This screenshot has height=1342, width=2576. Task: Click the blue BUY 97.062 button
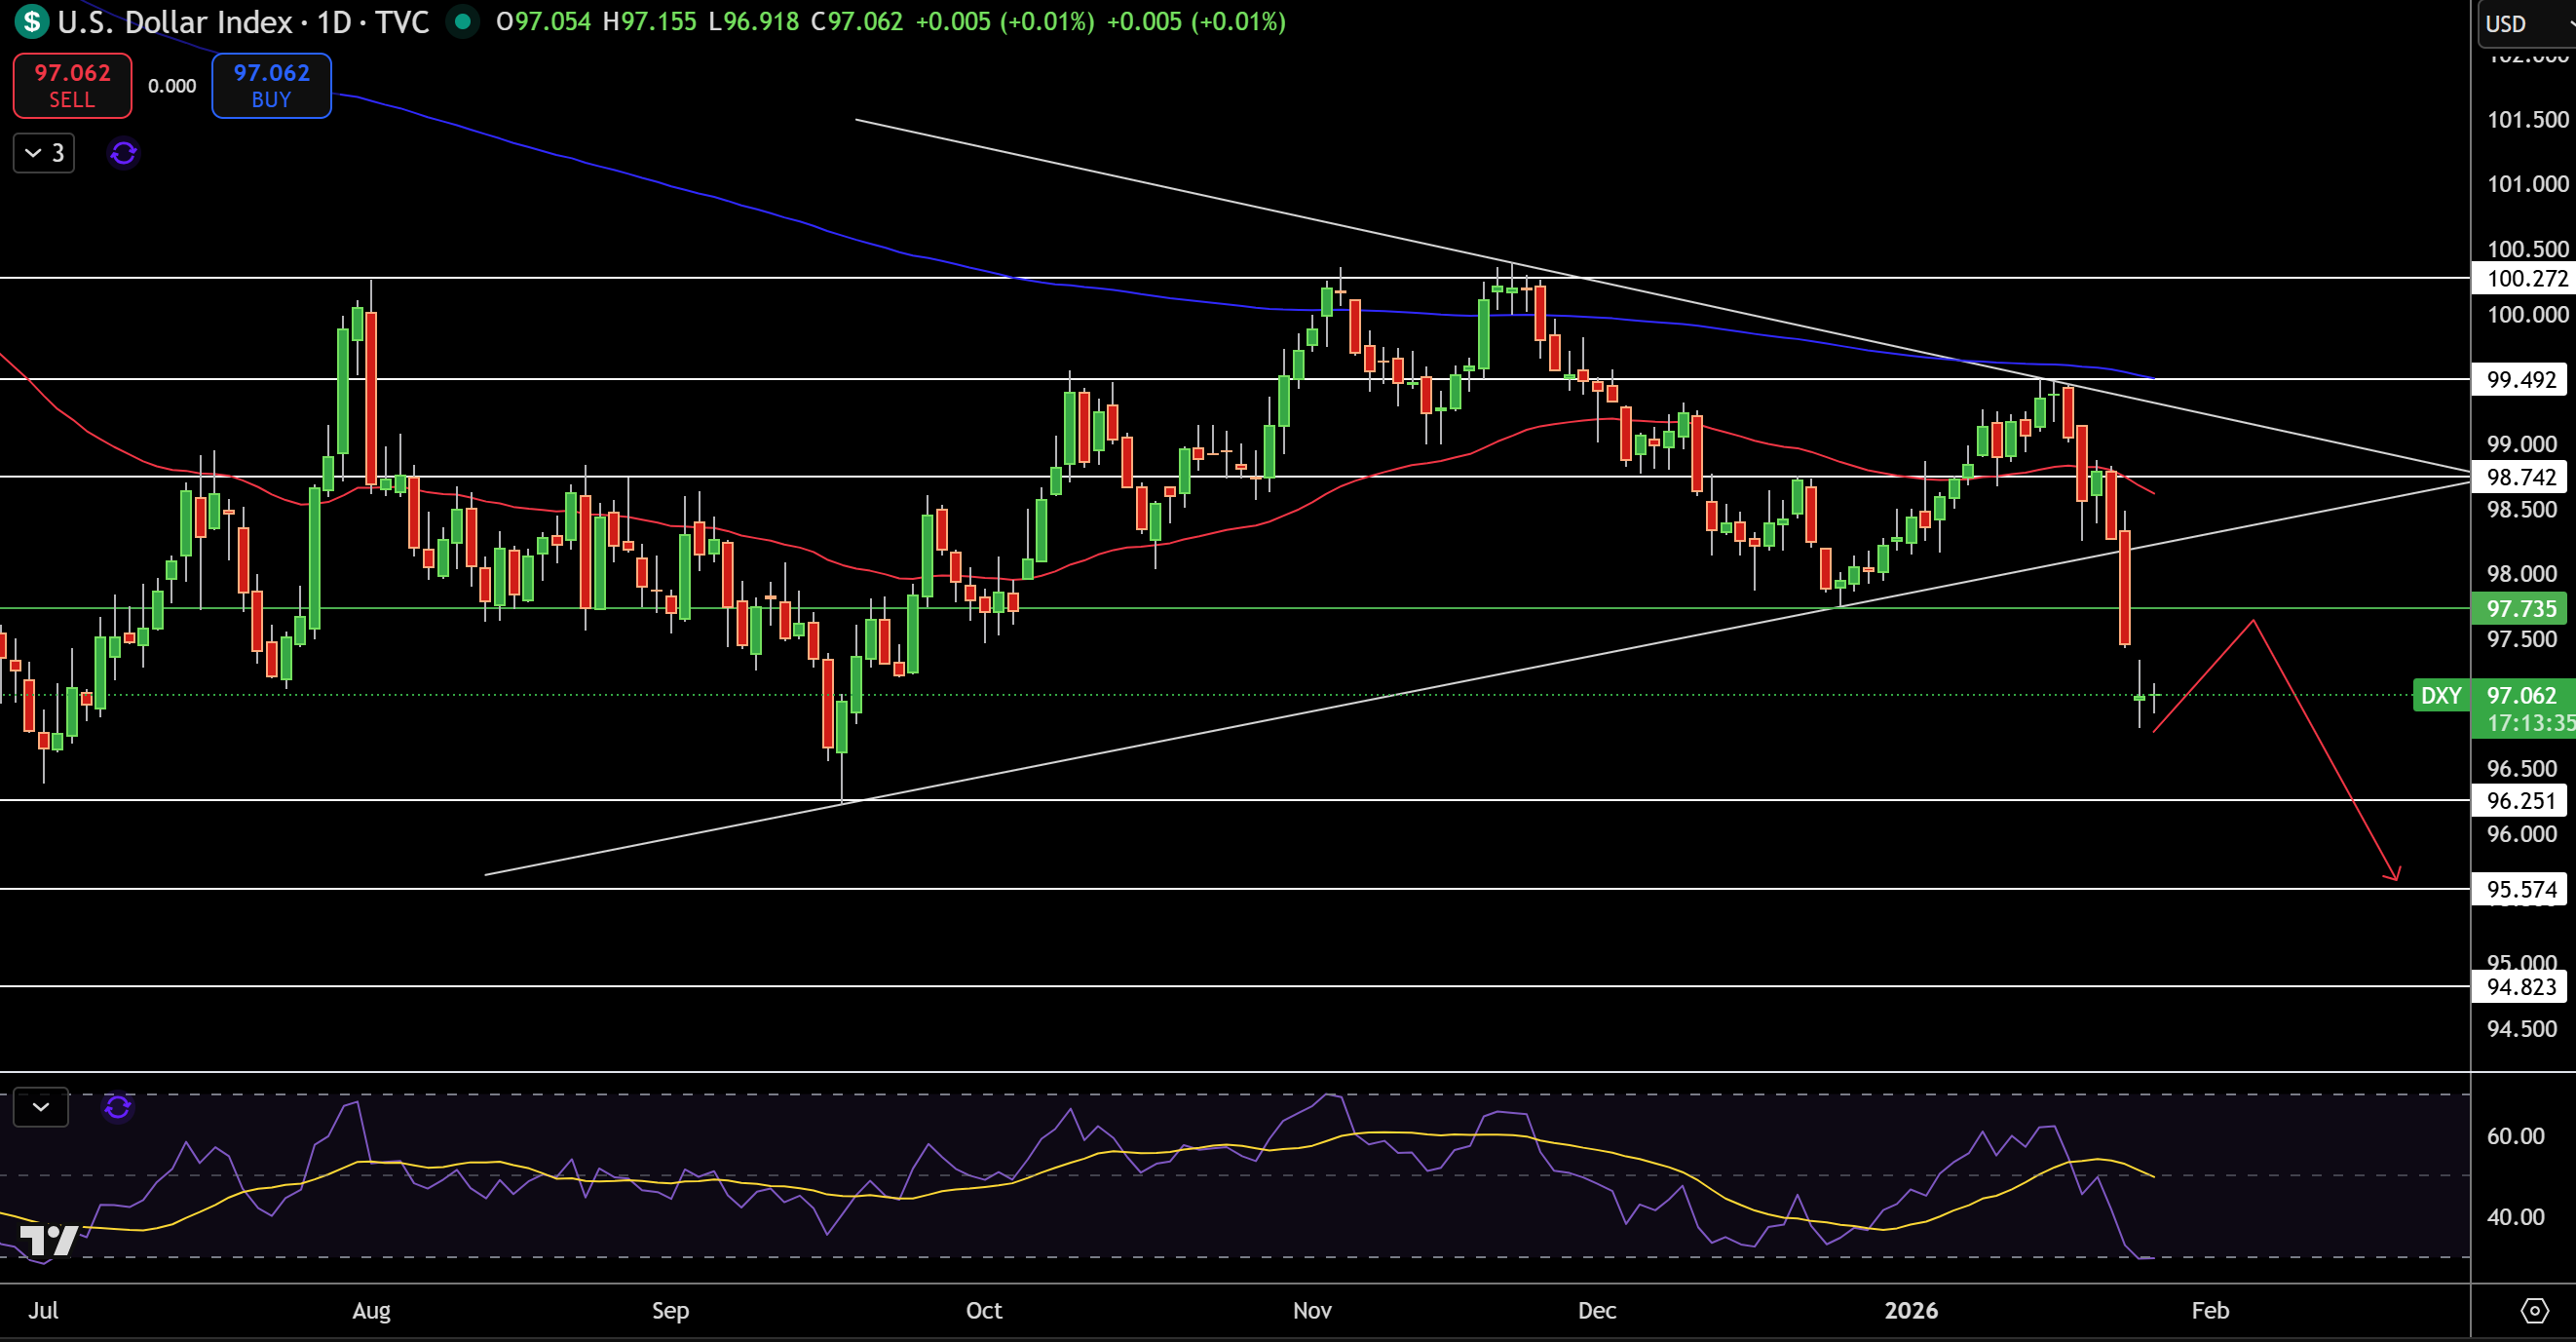(271, 86)
